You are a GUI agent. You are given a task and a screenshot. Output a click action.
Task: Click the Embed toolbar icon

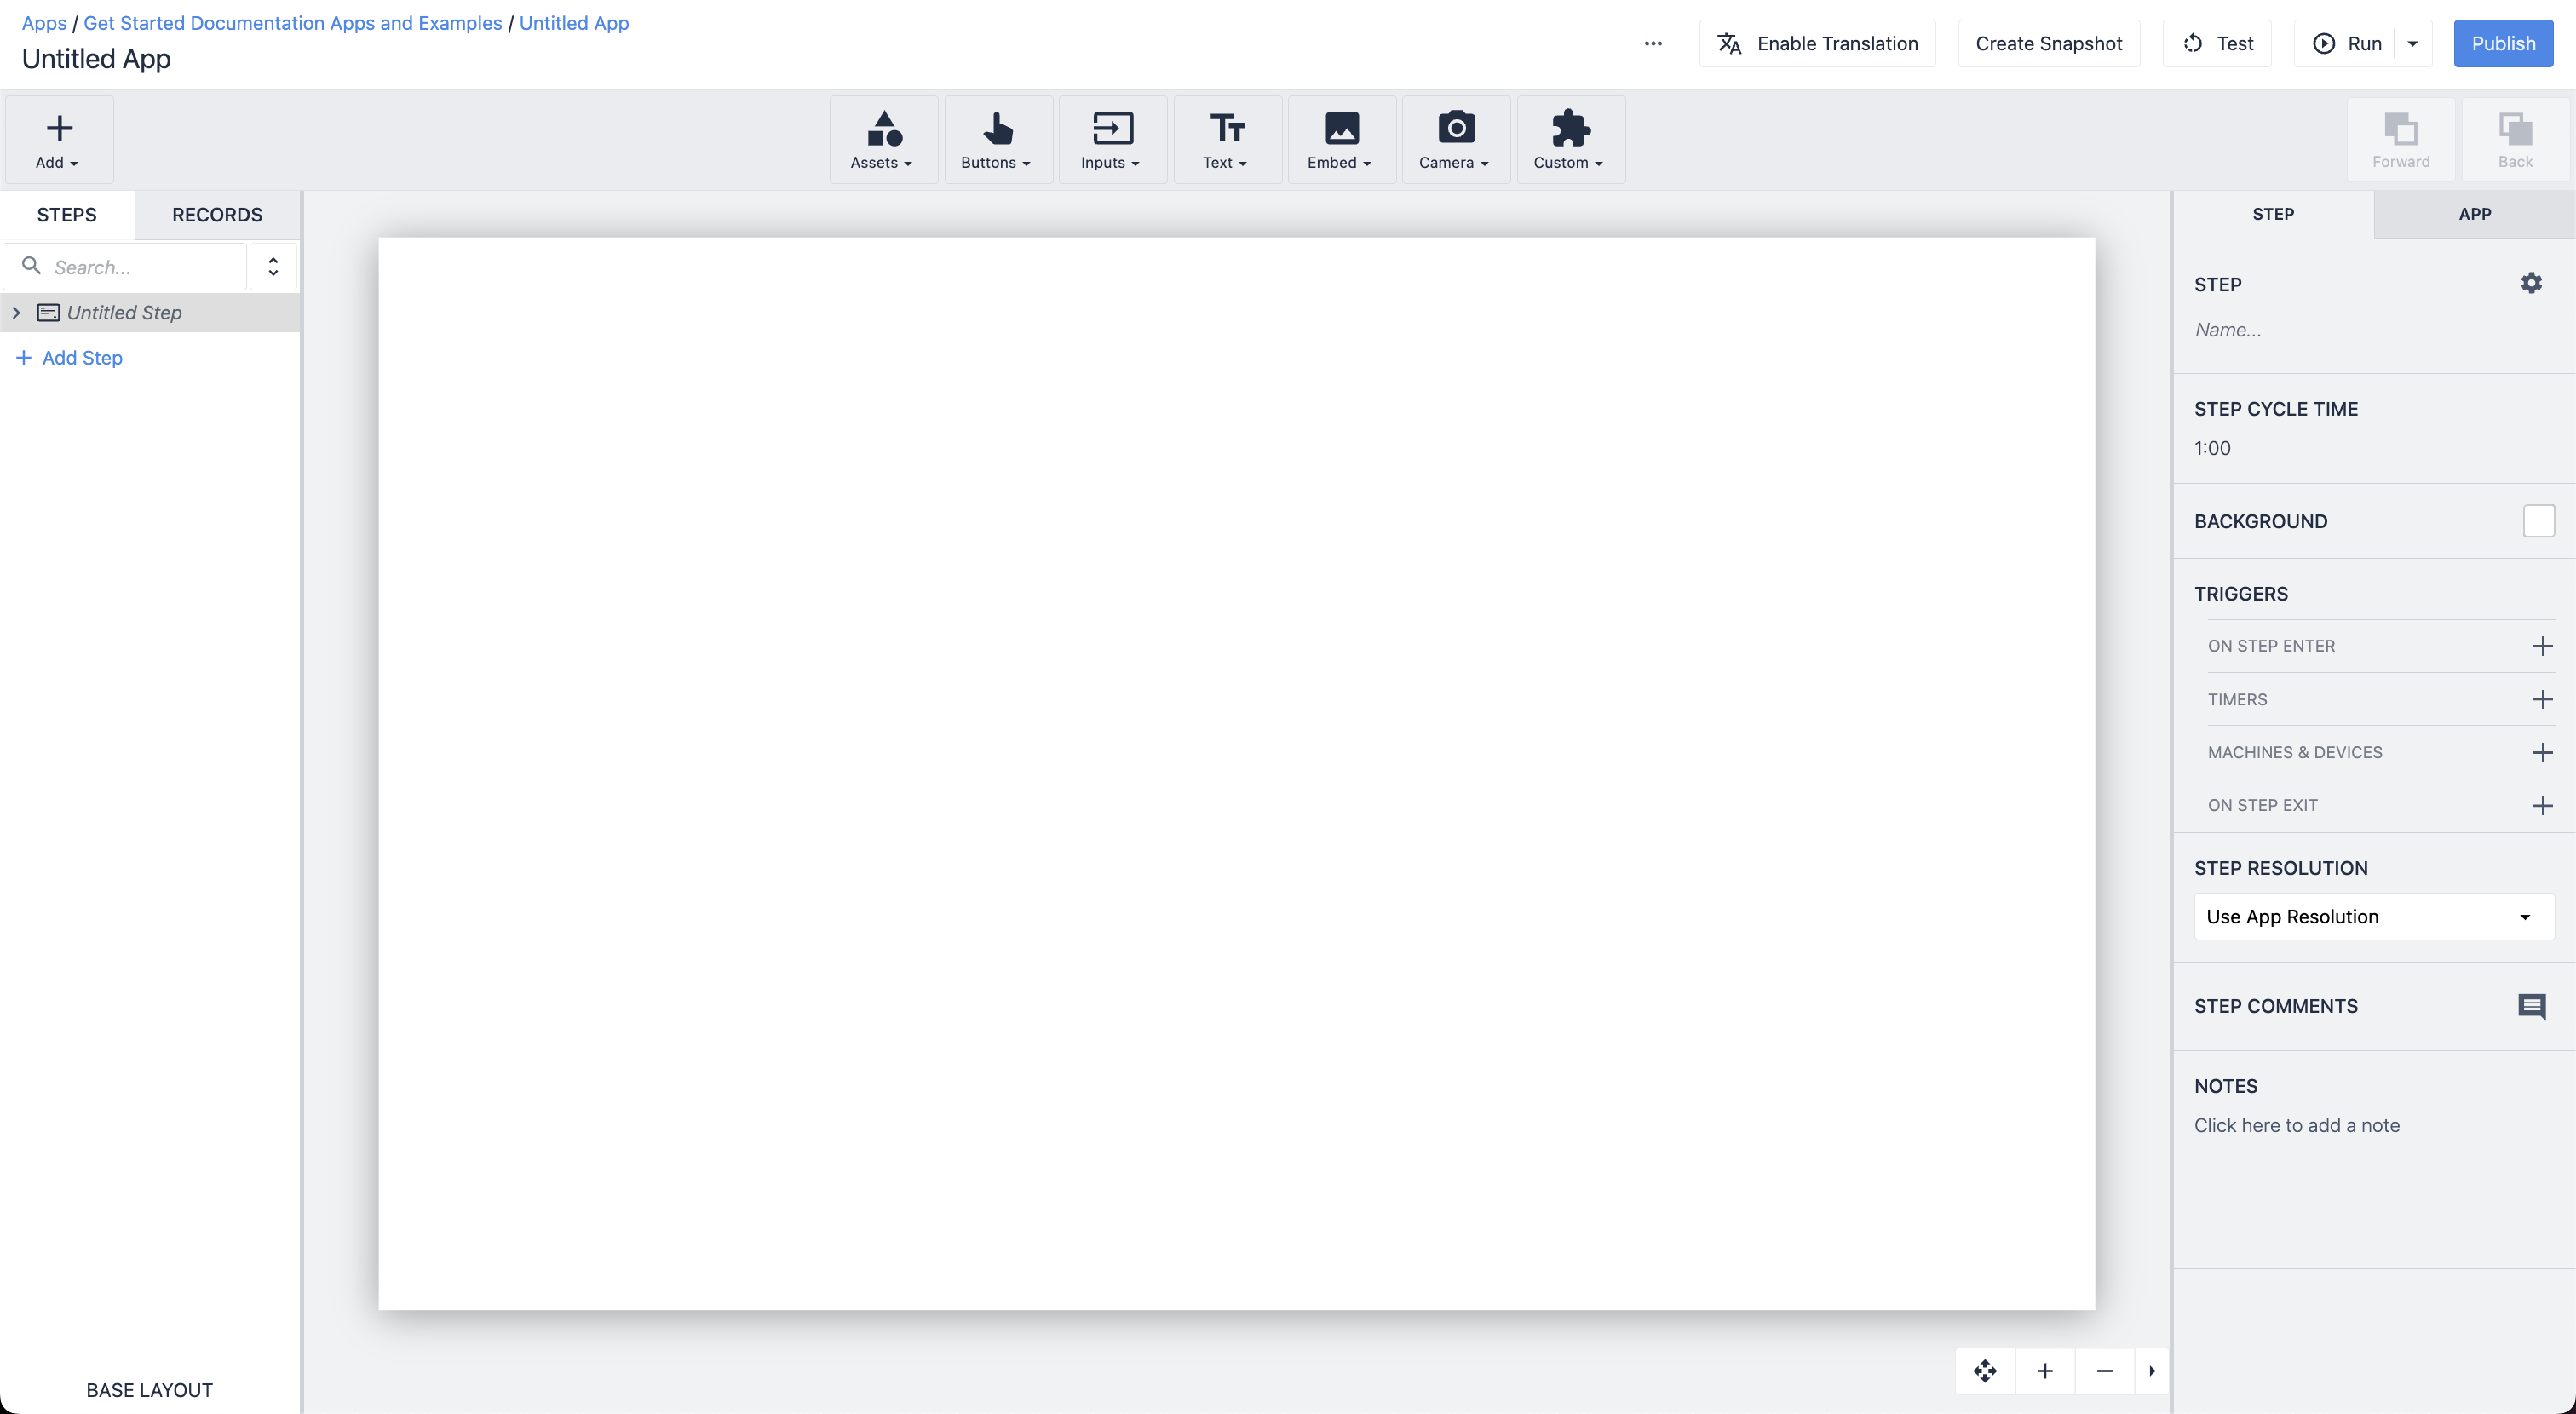click(x=1340, y=140)
